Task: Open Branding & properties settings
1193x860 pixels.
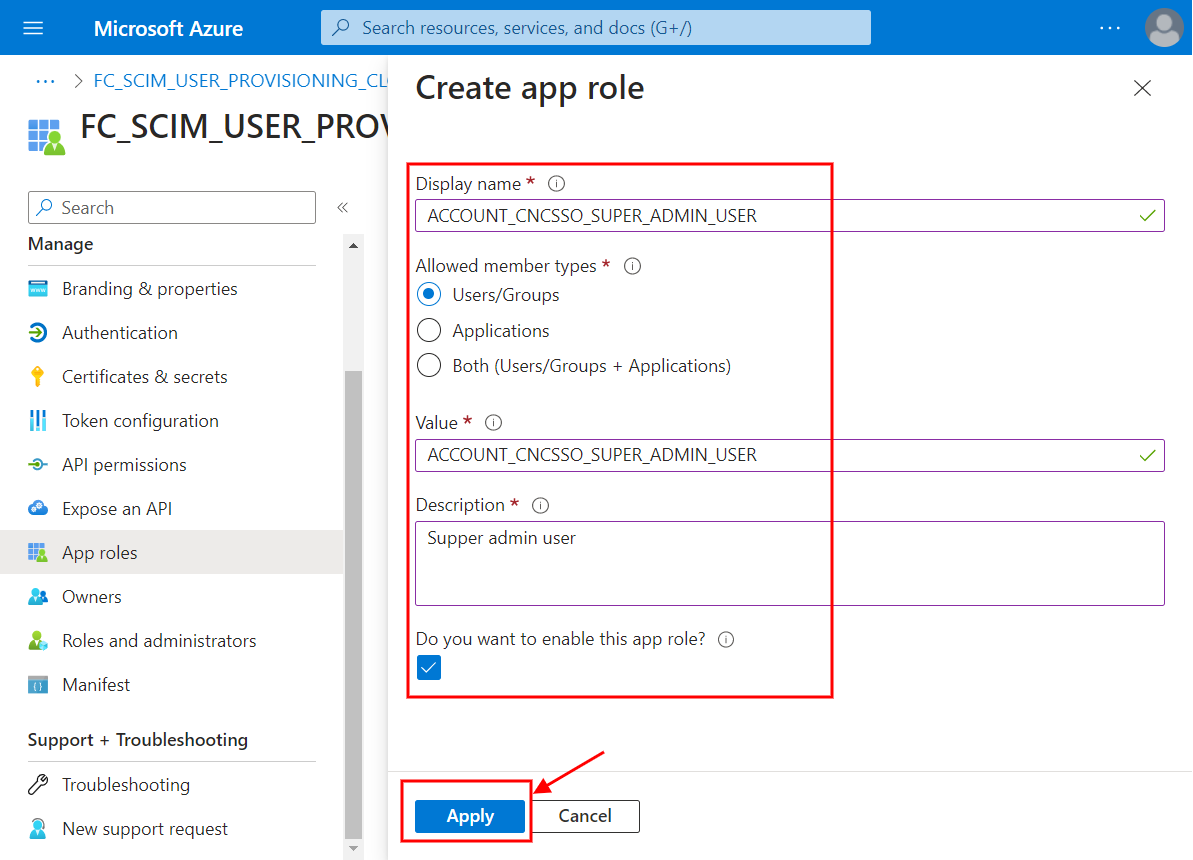Action: [150, 288]
